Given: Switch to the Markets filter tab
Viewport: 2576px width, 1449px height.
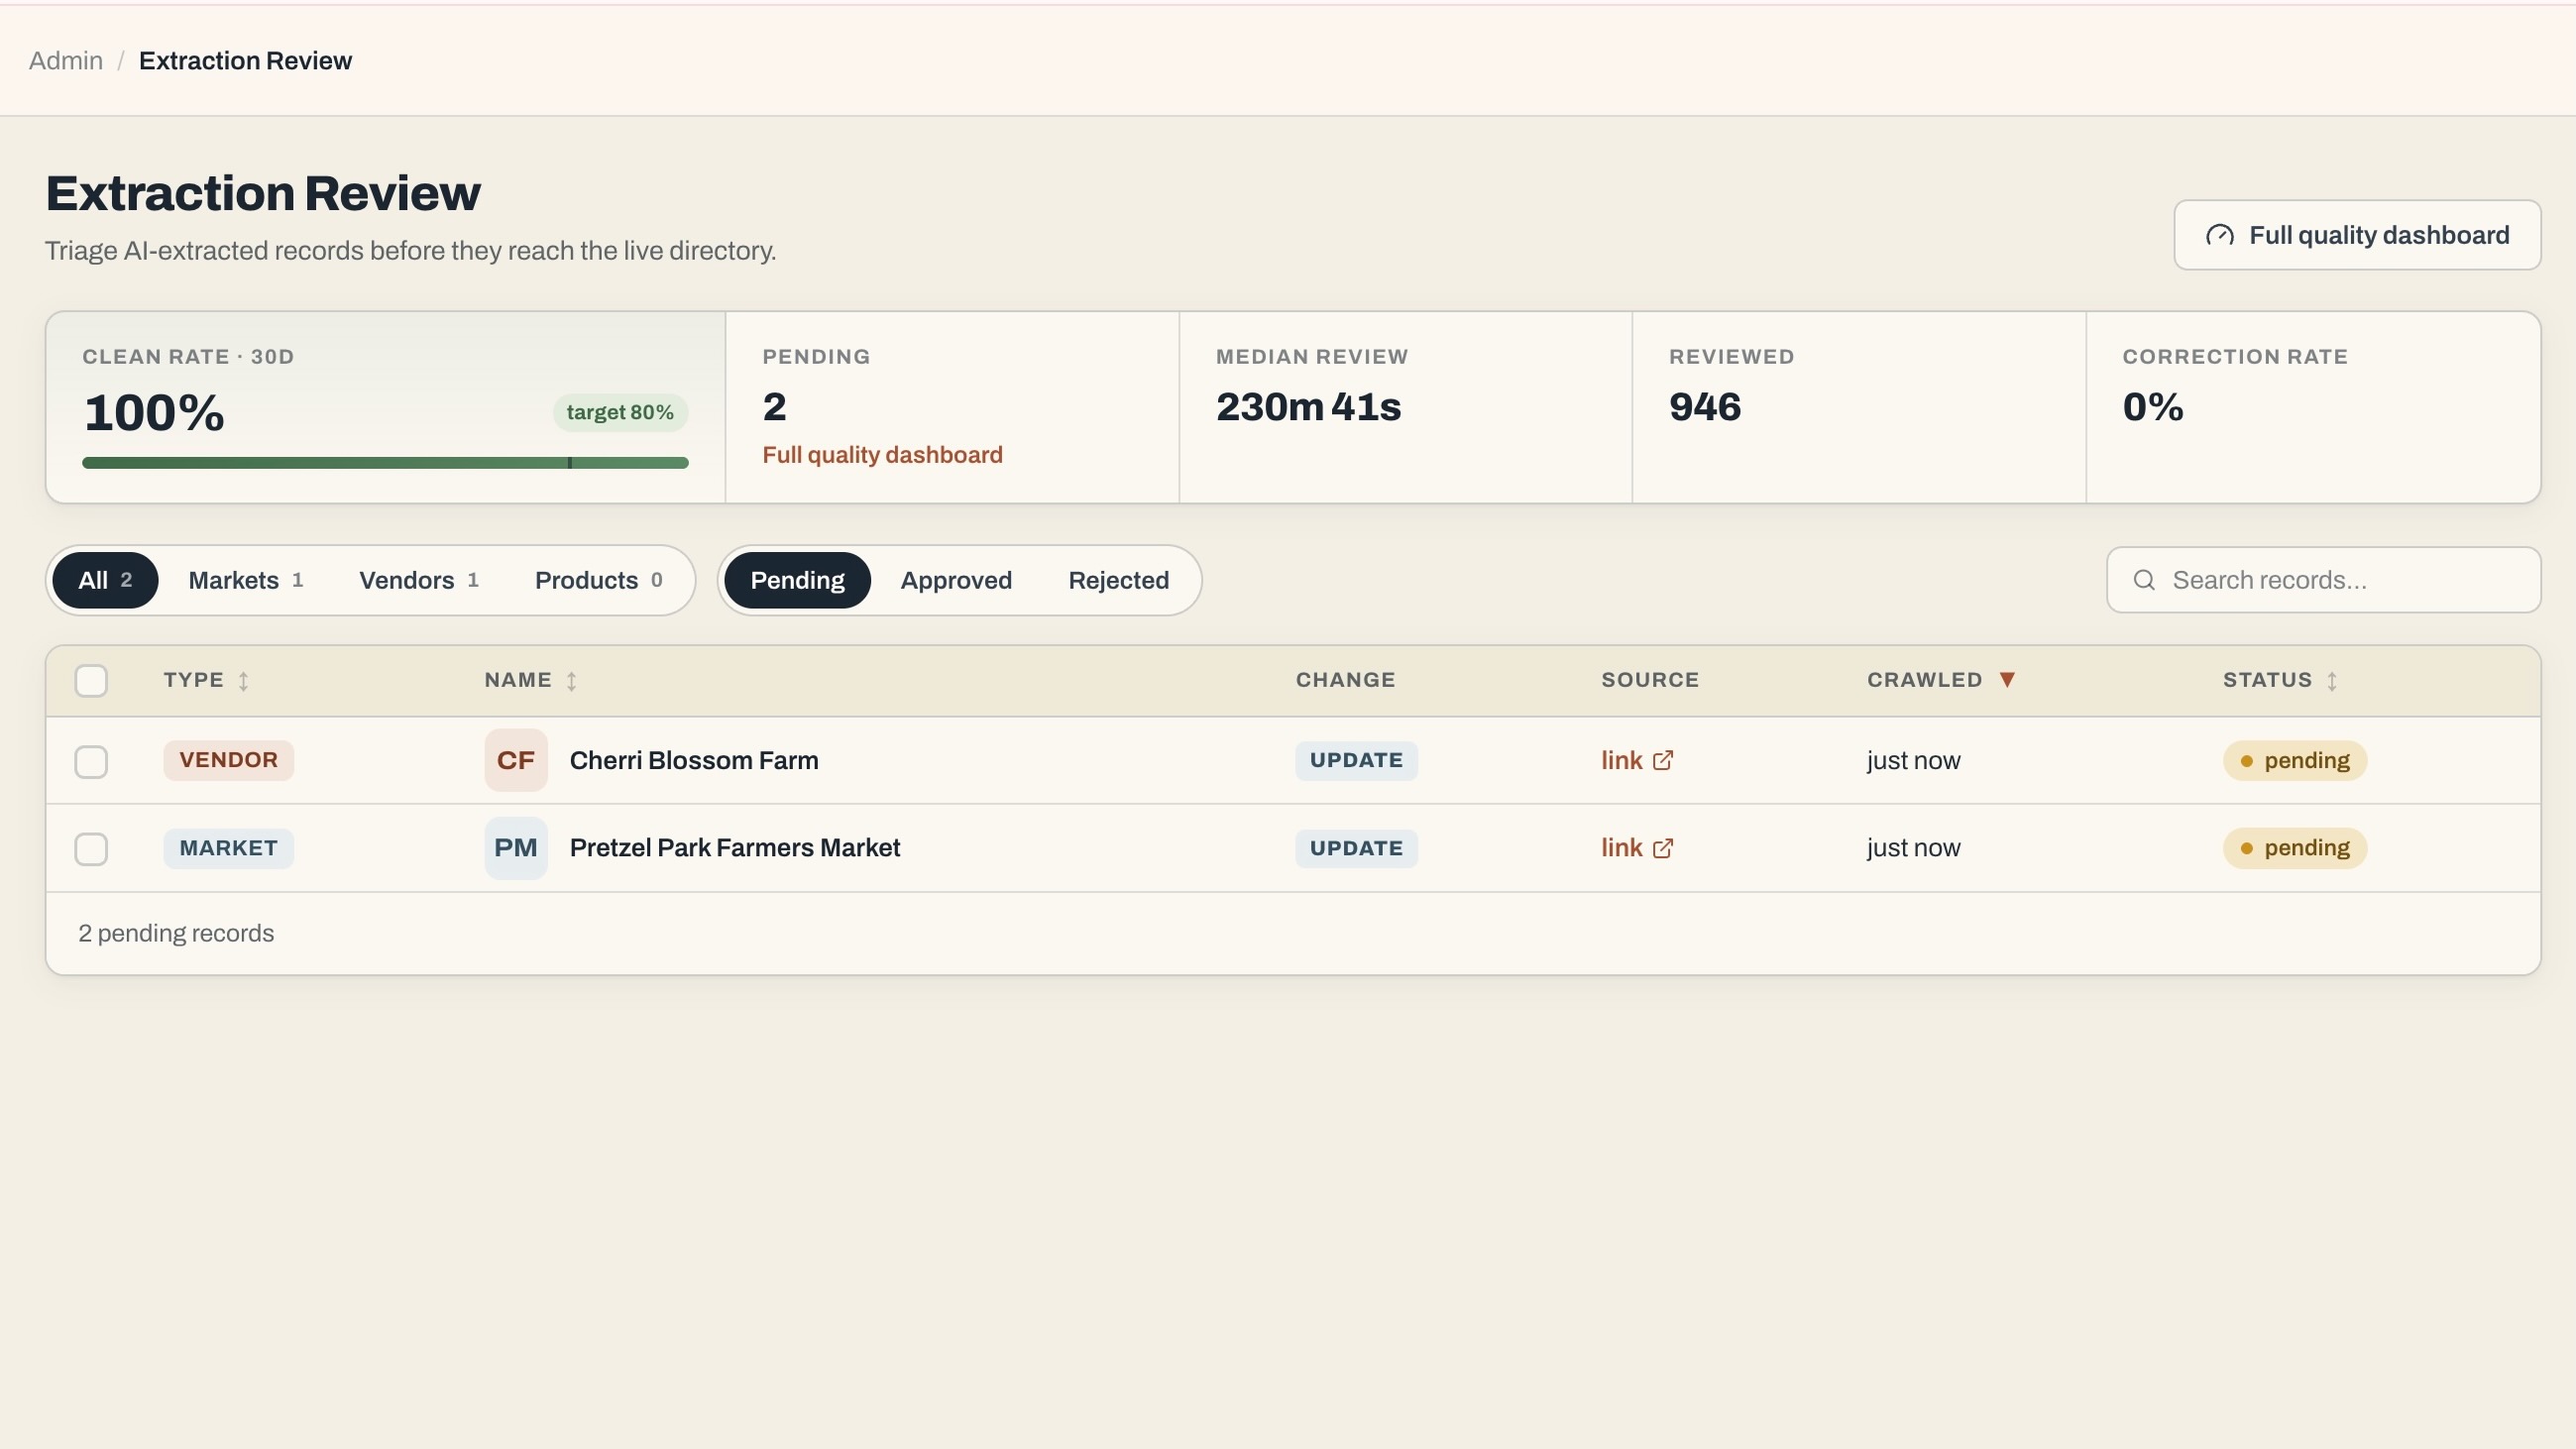Looking at the screenshot, I should coord(246,580).
